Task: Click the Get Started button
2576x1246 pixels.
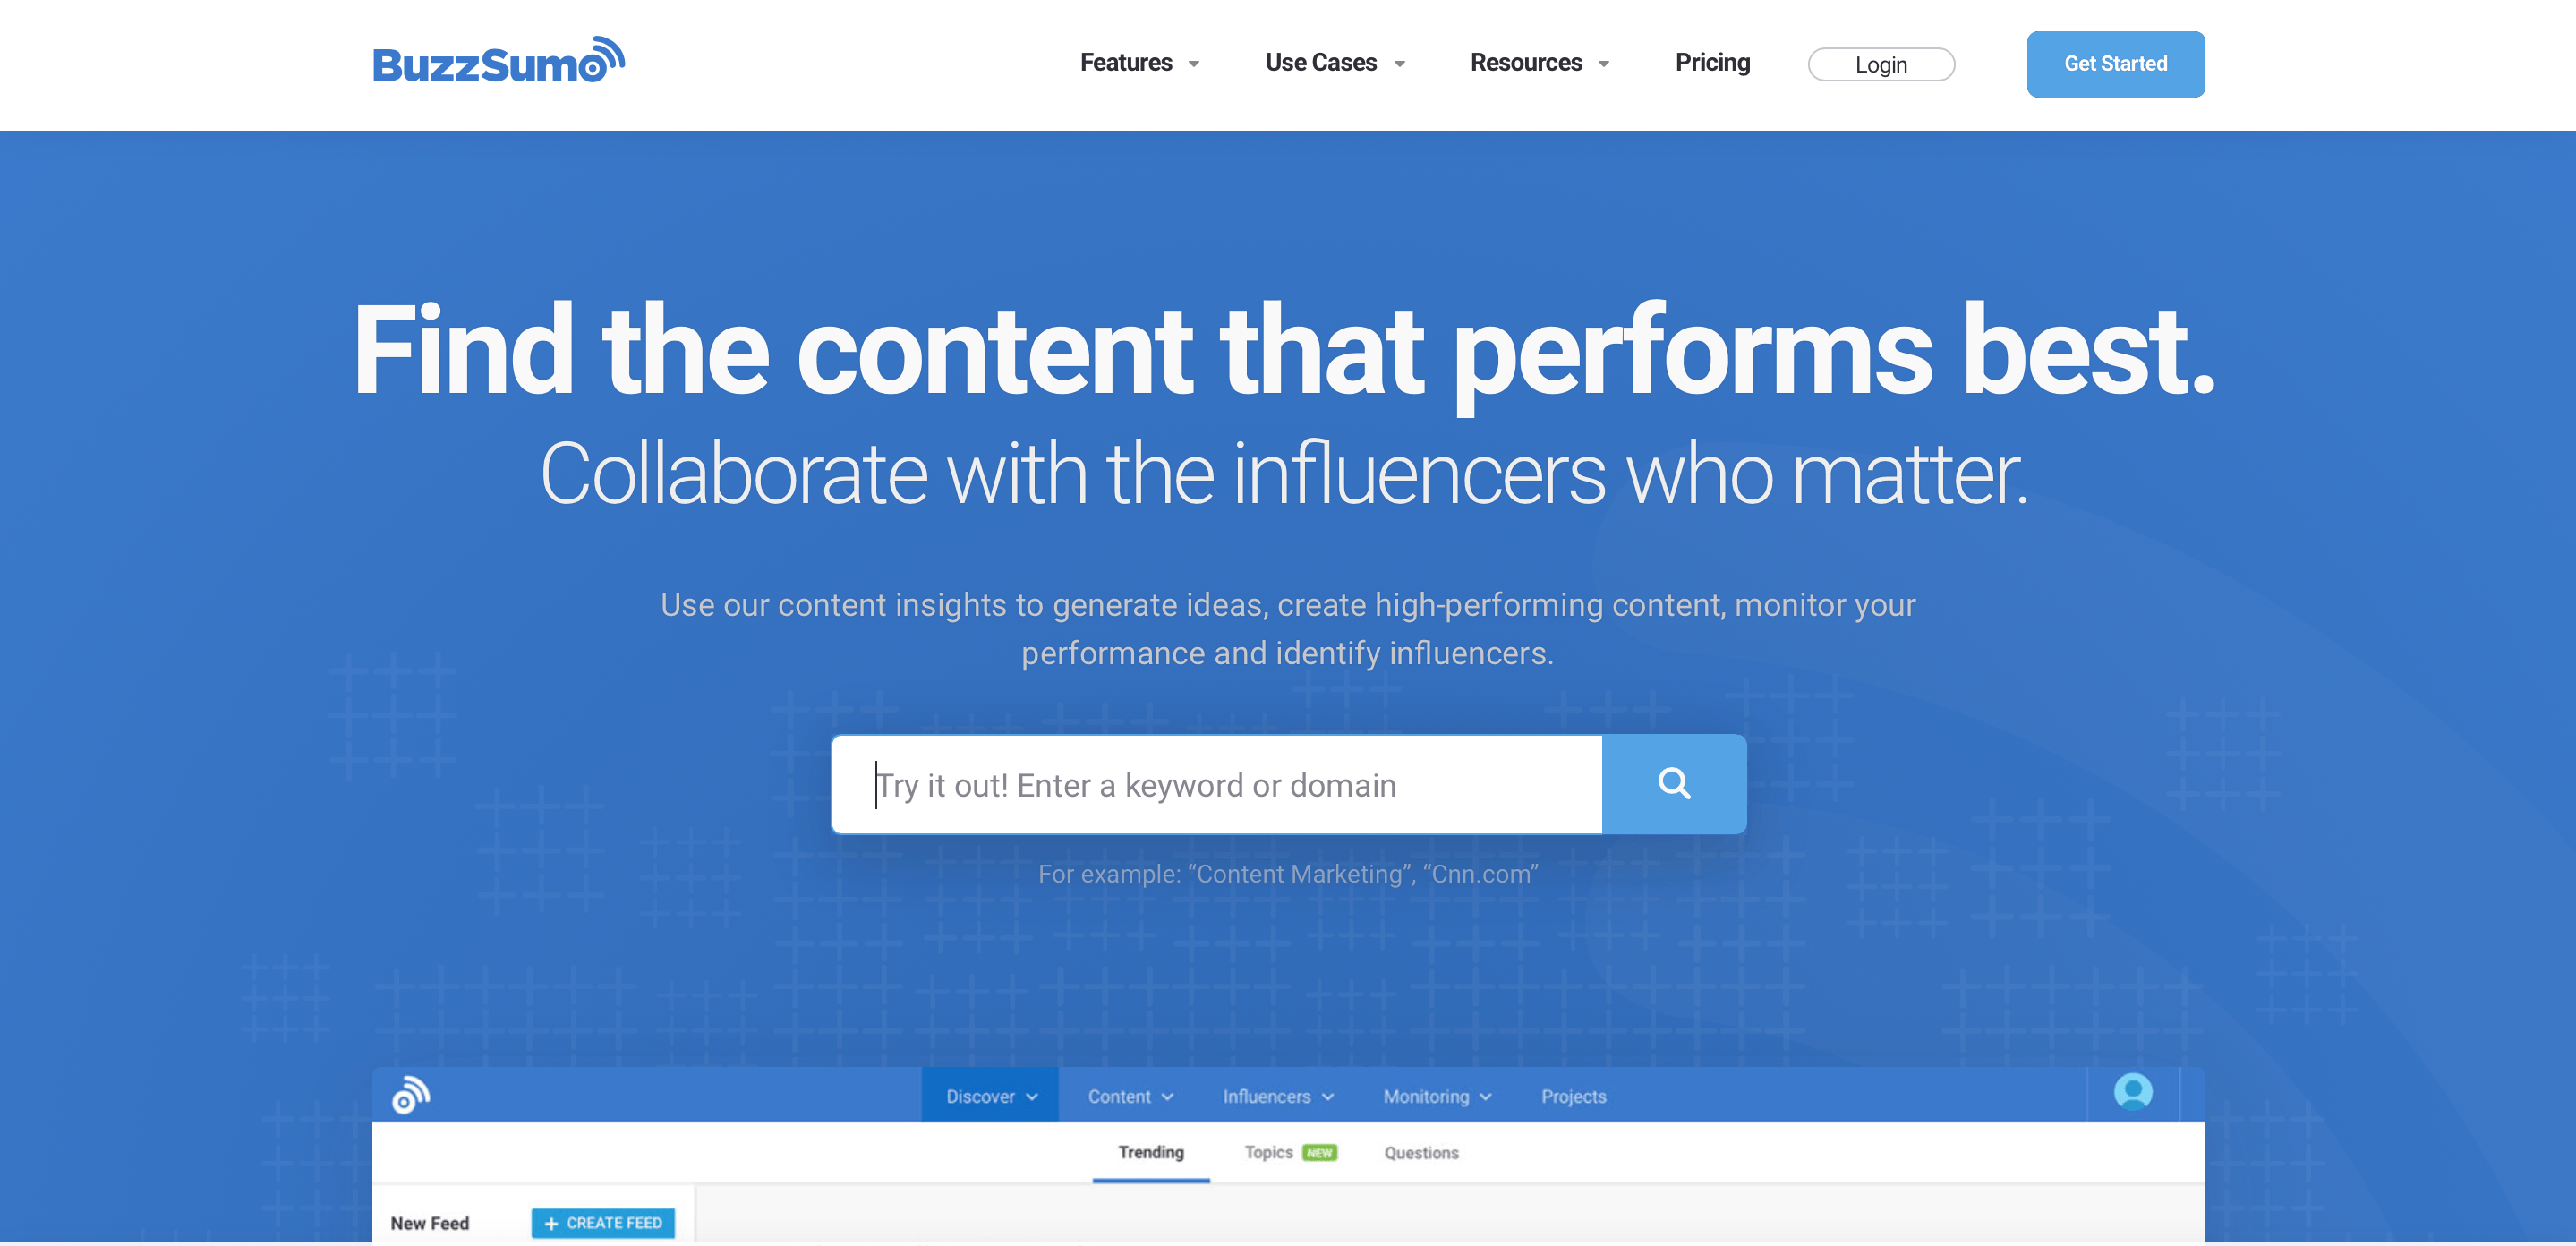Action: [x=2116, y=63]
